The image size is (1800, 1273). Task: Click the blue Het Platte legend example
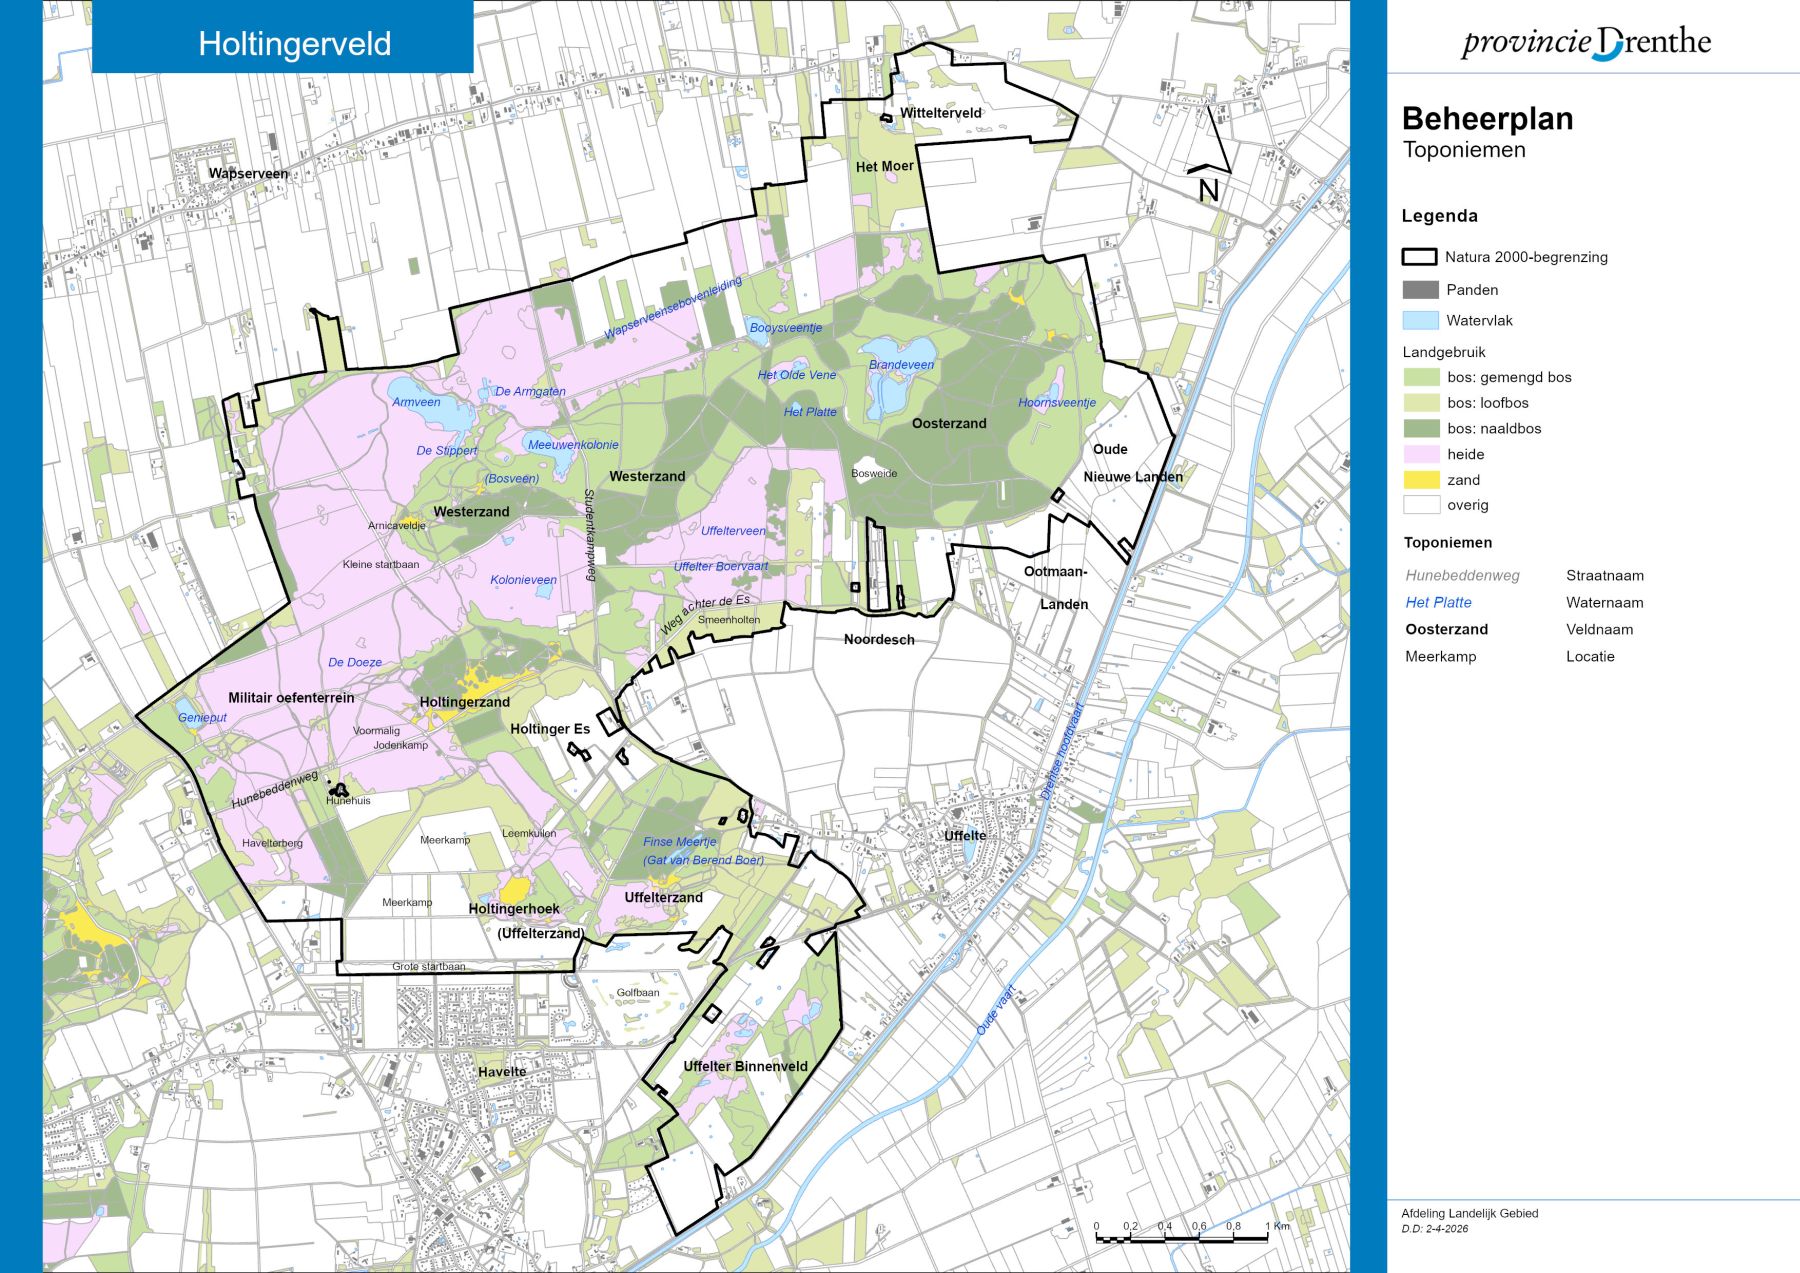point(1438,603)
